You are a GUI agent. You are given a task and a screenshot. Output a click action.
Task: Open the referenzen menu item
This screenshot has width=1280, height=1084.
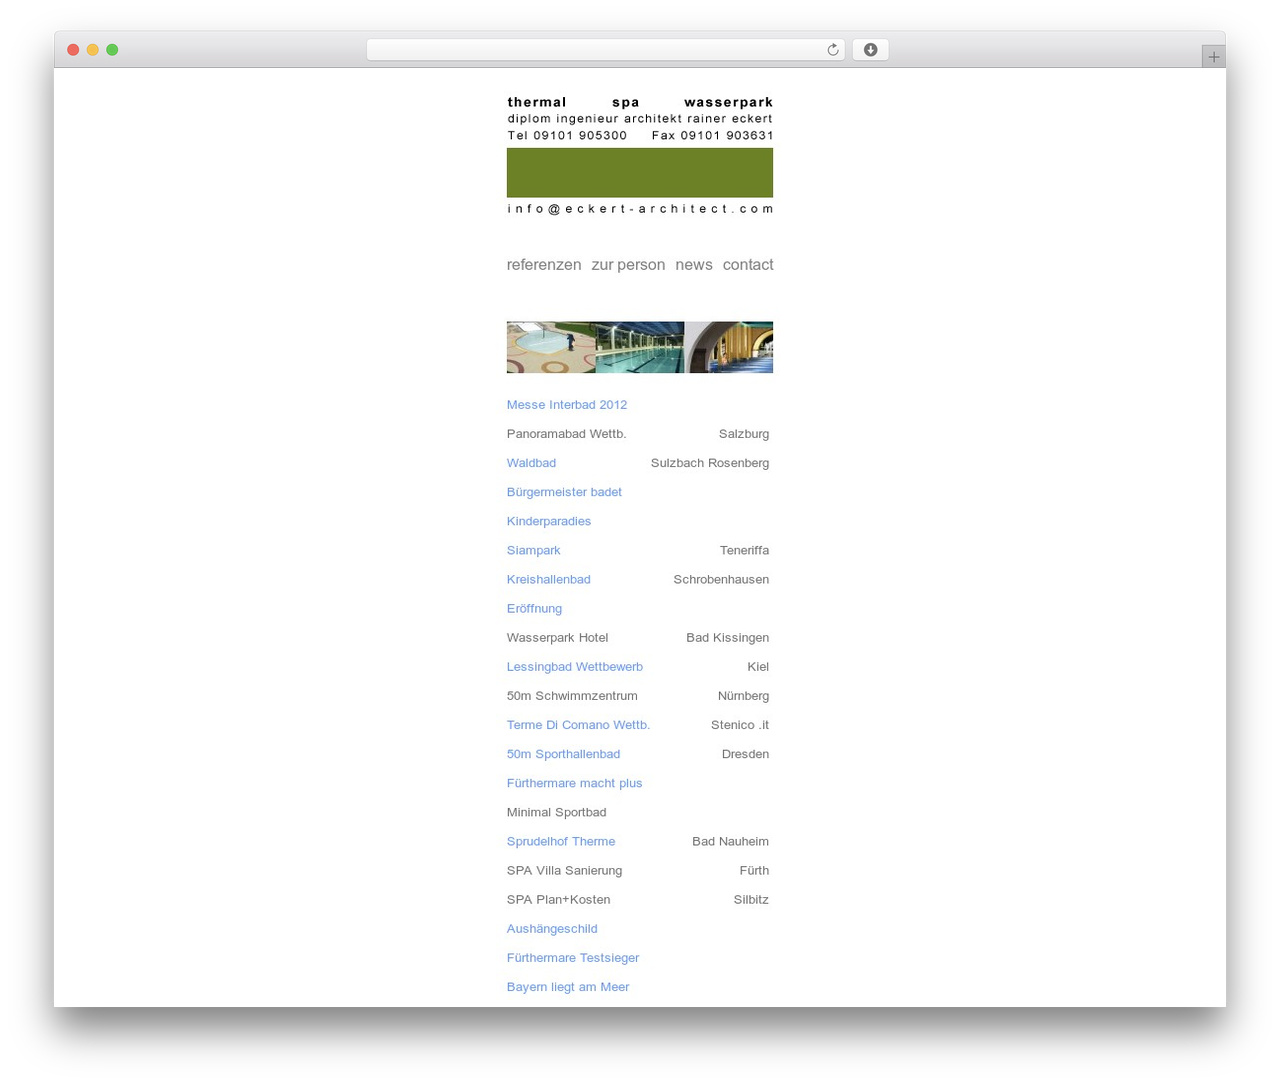pos(544,265)
